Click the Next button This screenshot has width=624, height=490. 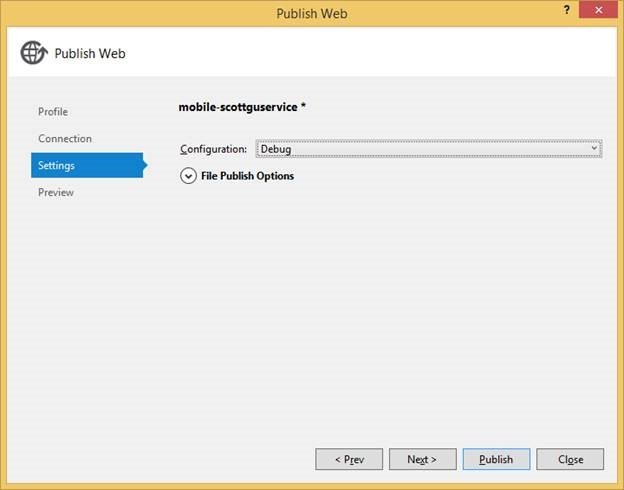[x=422, y=459]
